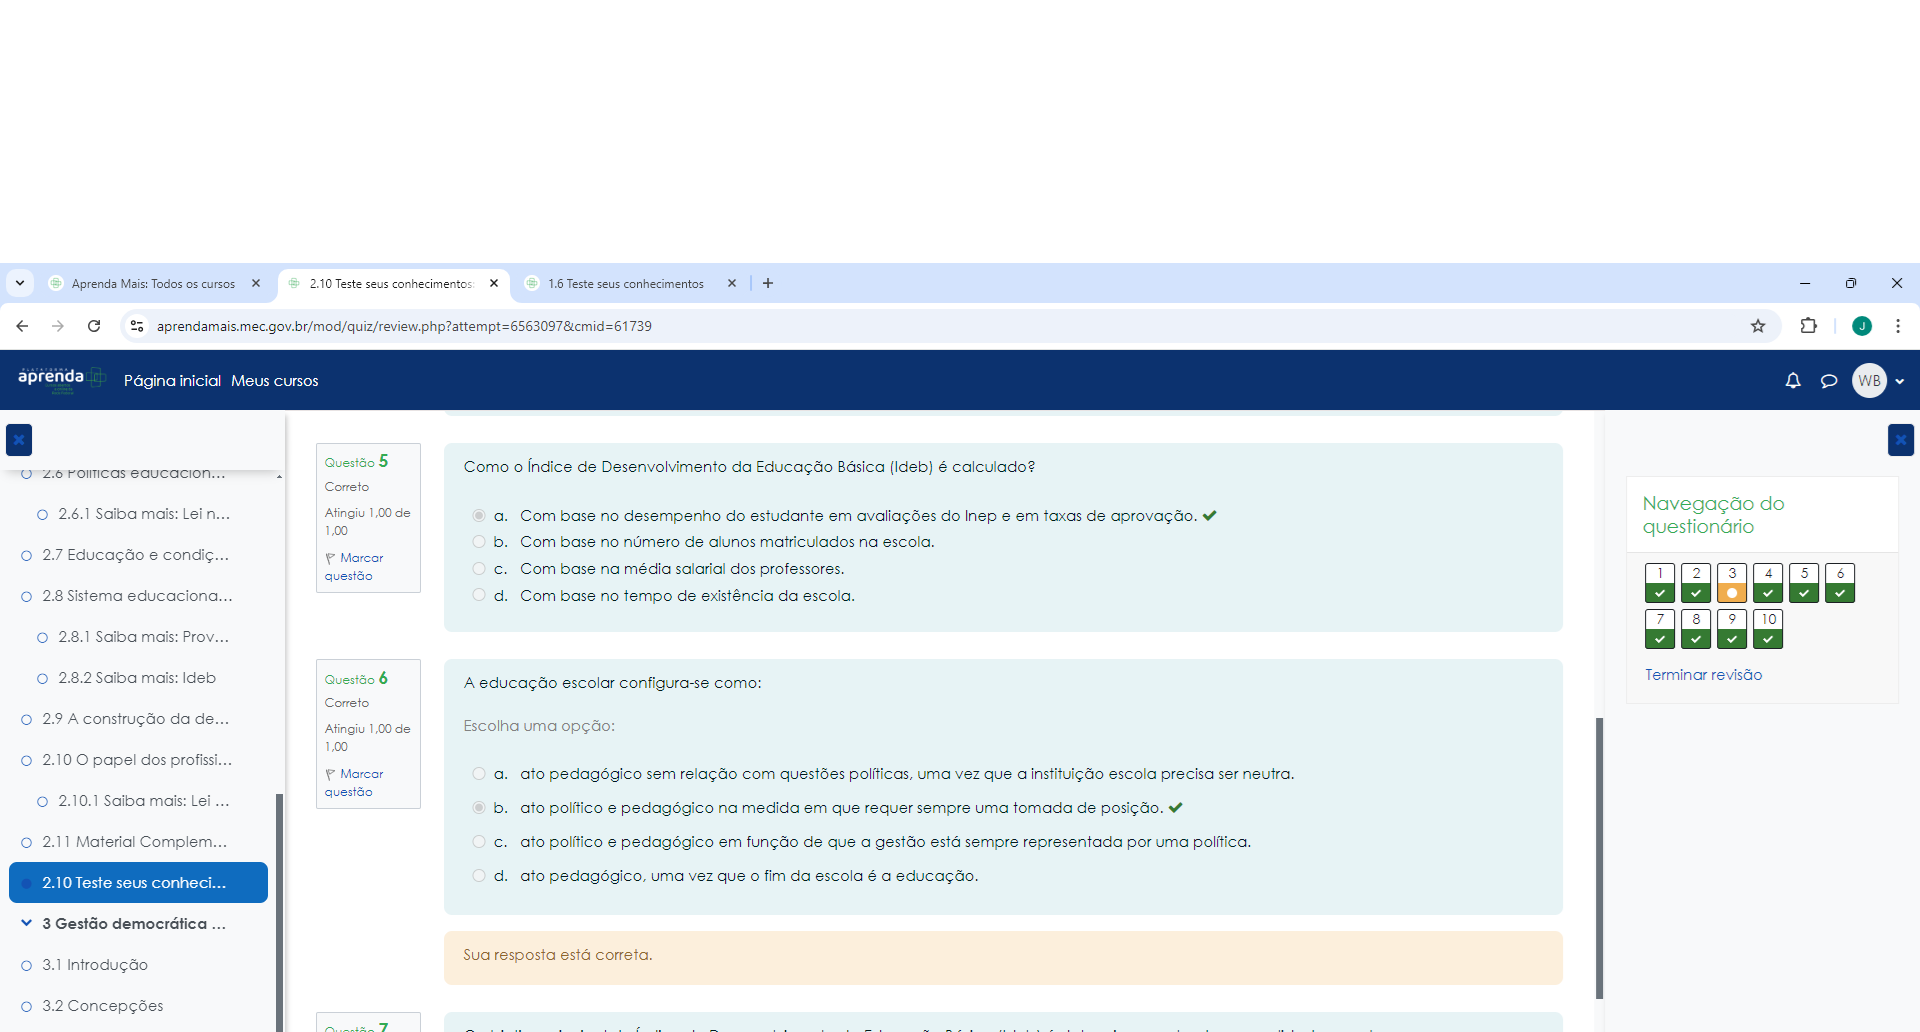Jump to question 3 in quiz navigation

(x=1732, y=583)
